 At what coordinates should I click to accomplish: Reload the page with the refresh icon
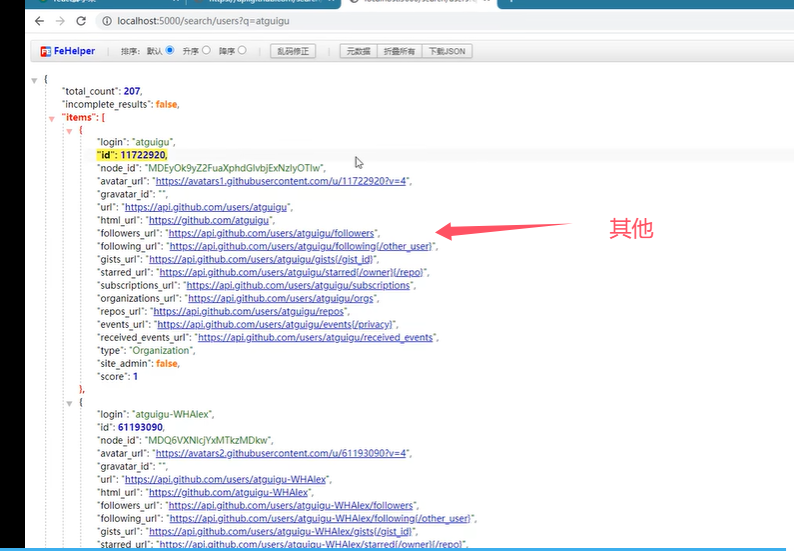point(81,21)
